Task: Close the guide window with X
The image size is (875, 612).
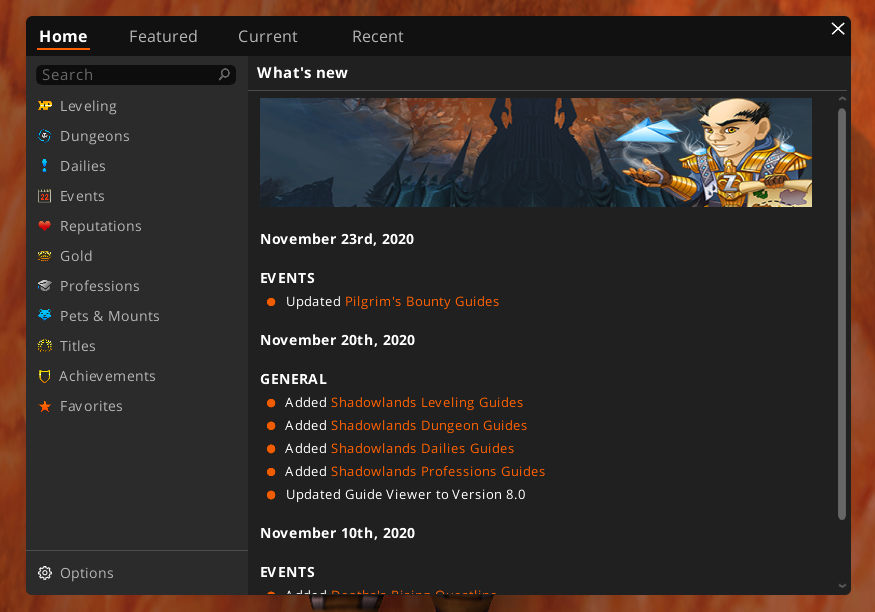Action: coord(838,28)
